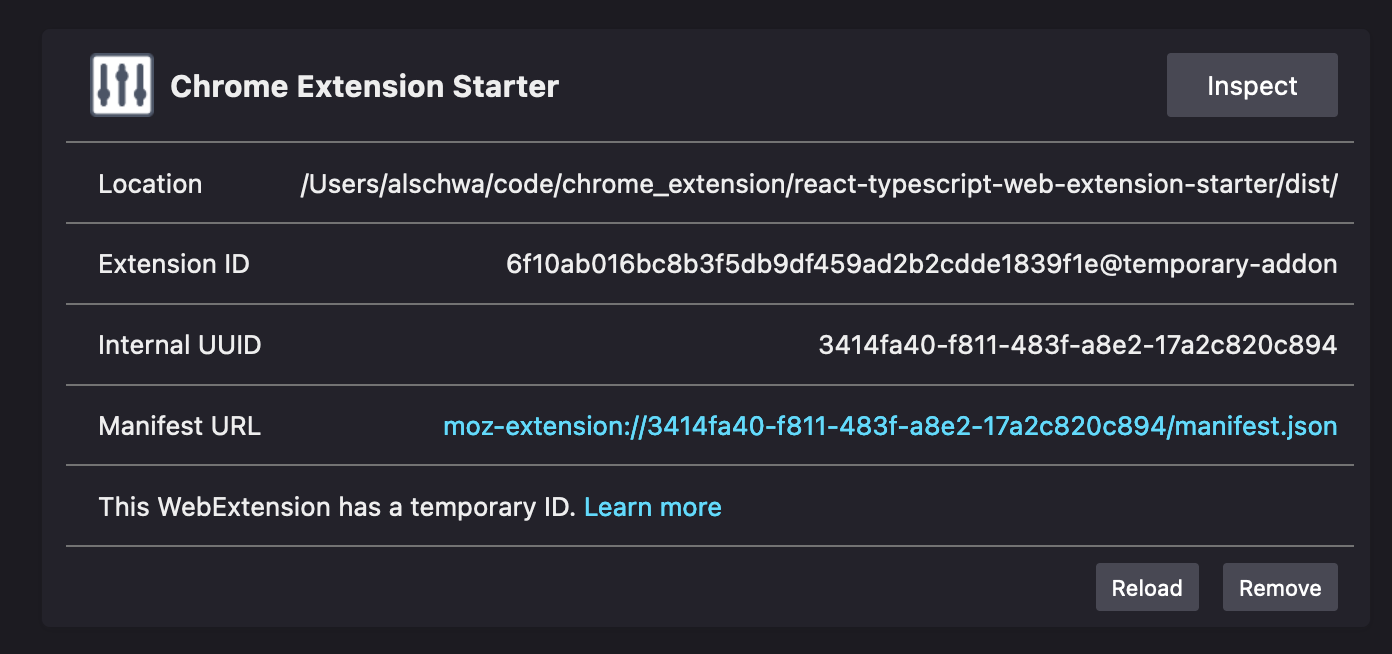
Task: Open the Learn more link
Action: (652, 507)
